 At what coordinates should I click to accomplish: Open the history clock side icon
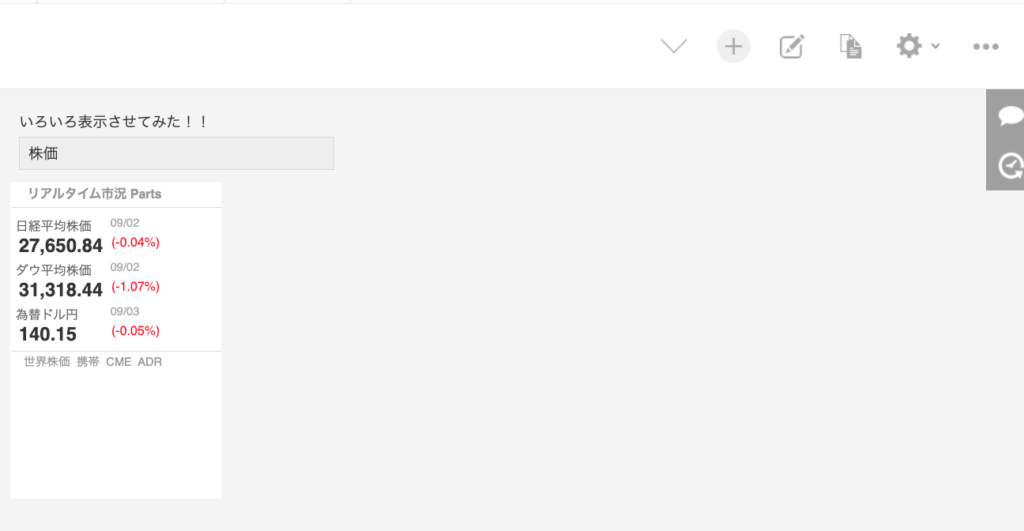point(1010,165)
